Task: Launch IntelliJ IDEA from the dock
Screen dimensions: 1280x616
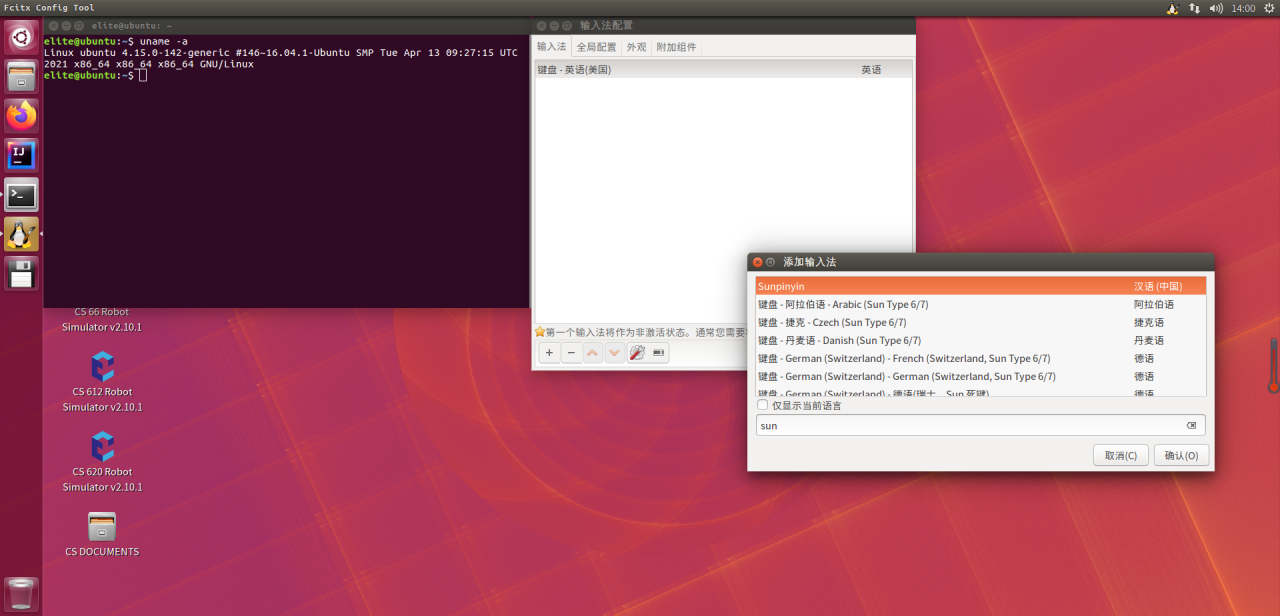Action: pyautogui.click(x=21, y=154)
